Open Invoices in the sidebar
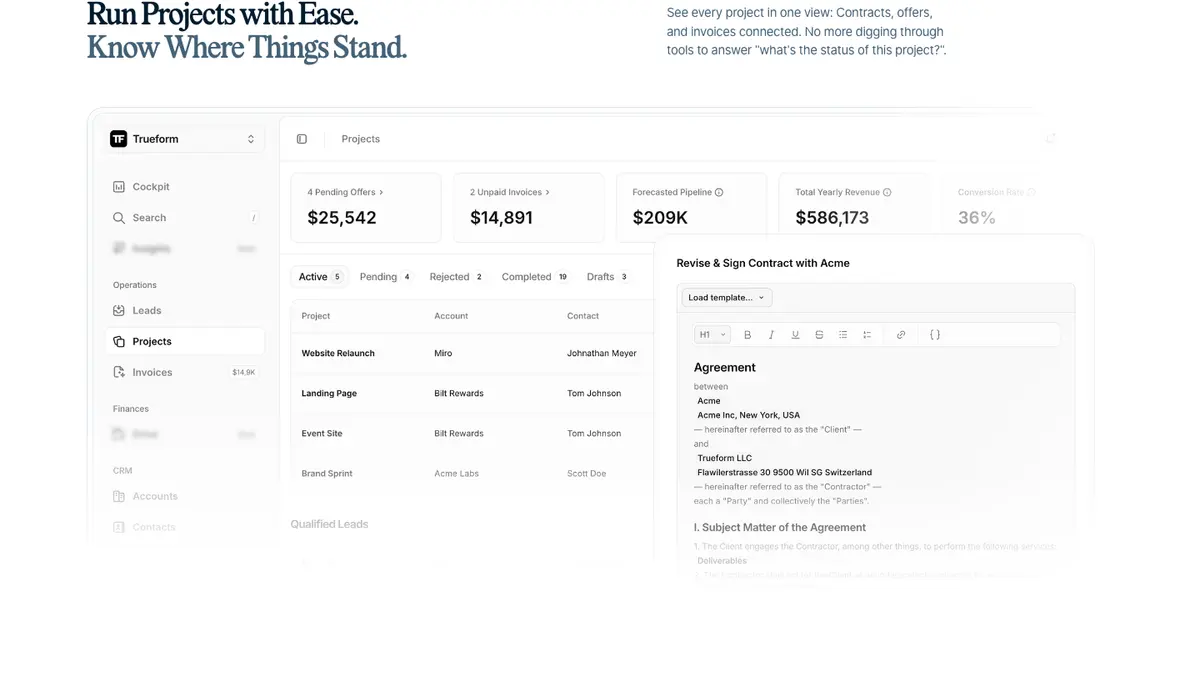Image resolution: width=1200 pixels, height=683 pixels. click(x=185, y=373)
